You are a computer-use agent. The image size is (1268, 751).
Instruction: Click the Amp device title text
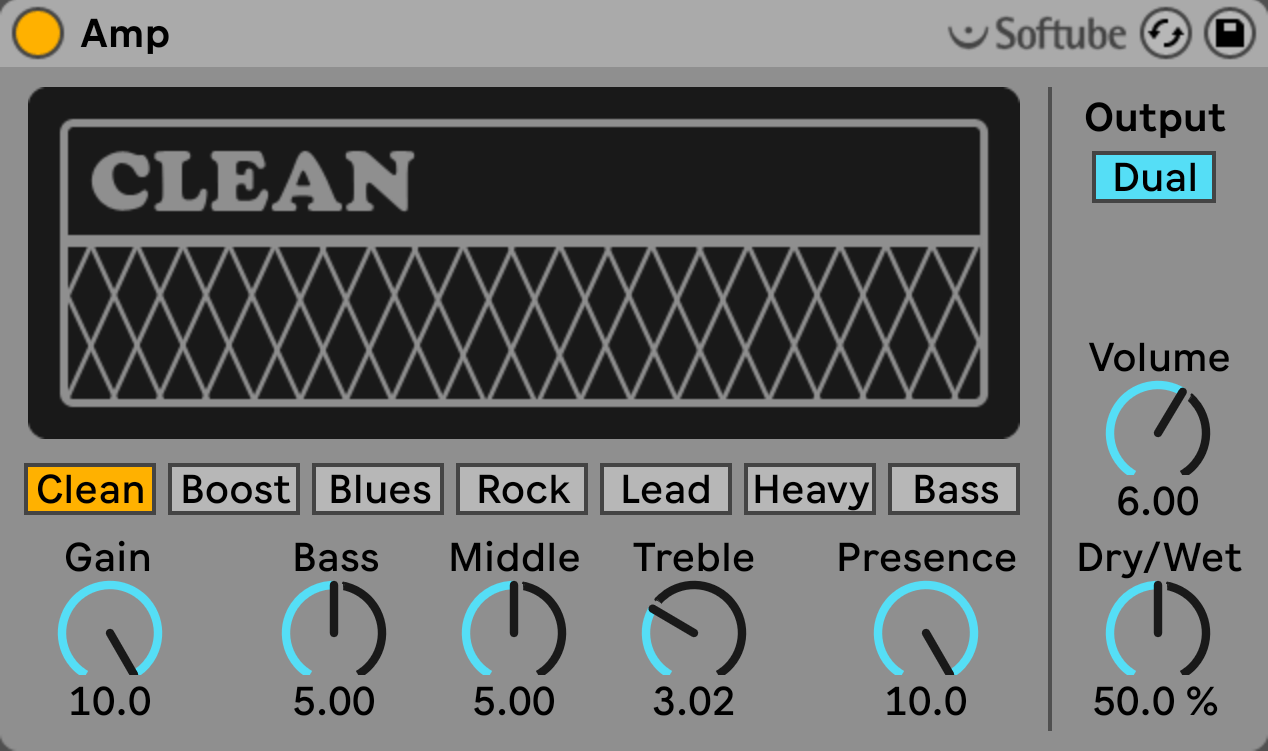click(125, 35)
